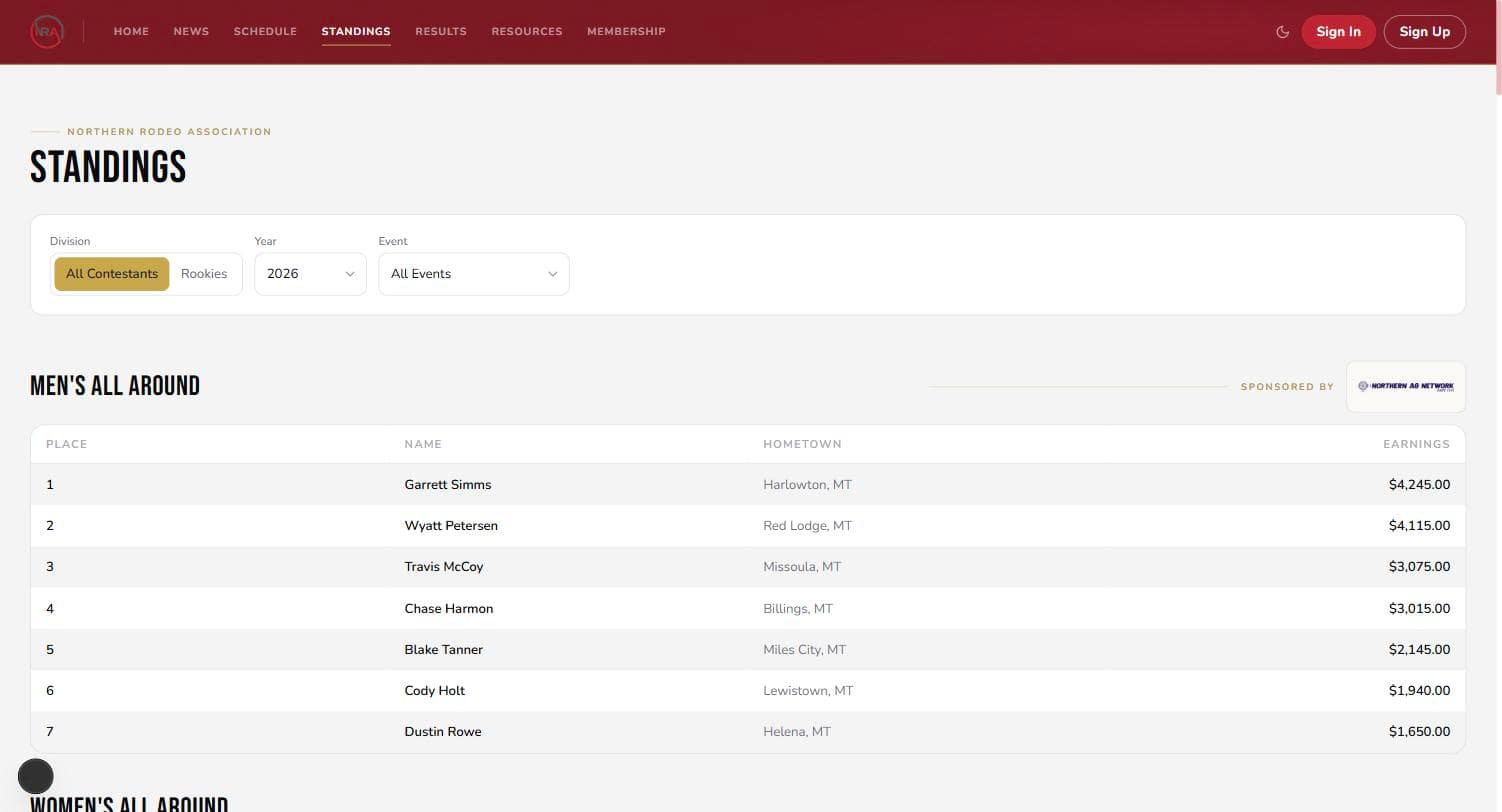Image resolution: width=1502 pixels, height=812 pixels.
Task: Navigate to Results
Action: point(441,32)
